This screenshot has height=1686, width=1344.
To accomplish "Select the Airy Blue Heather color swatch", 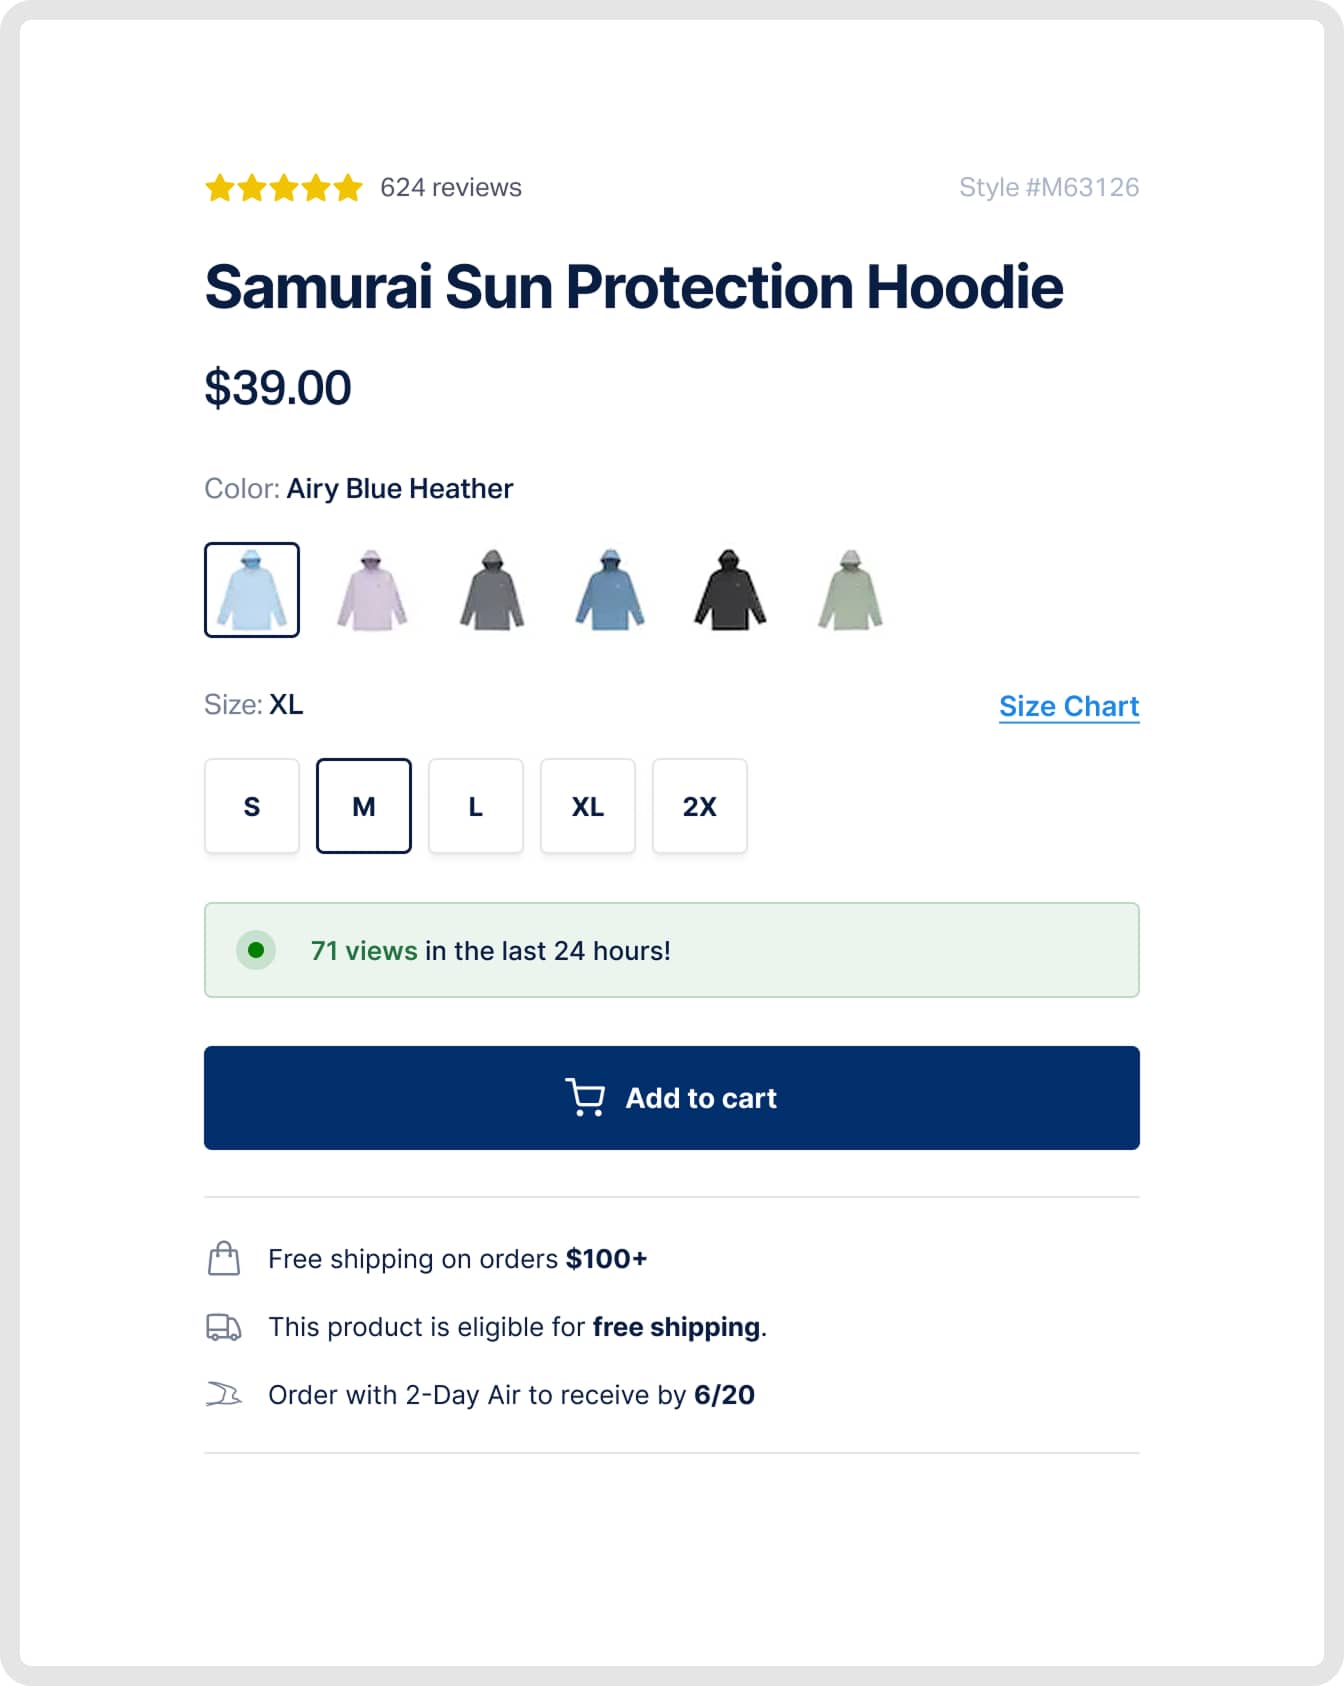I will point(251,589).
